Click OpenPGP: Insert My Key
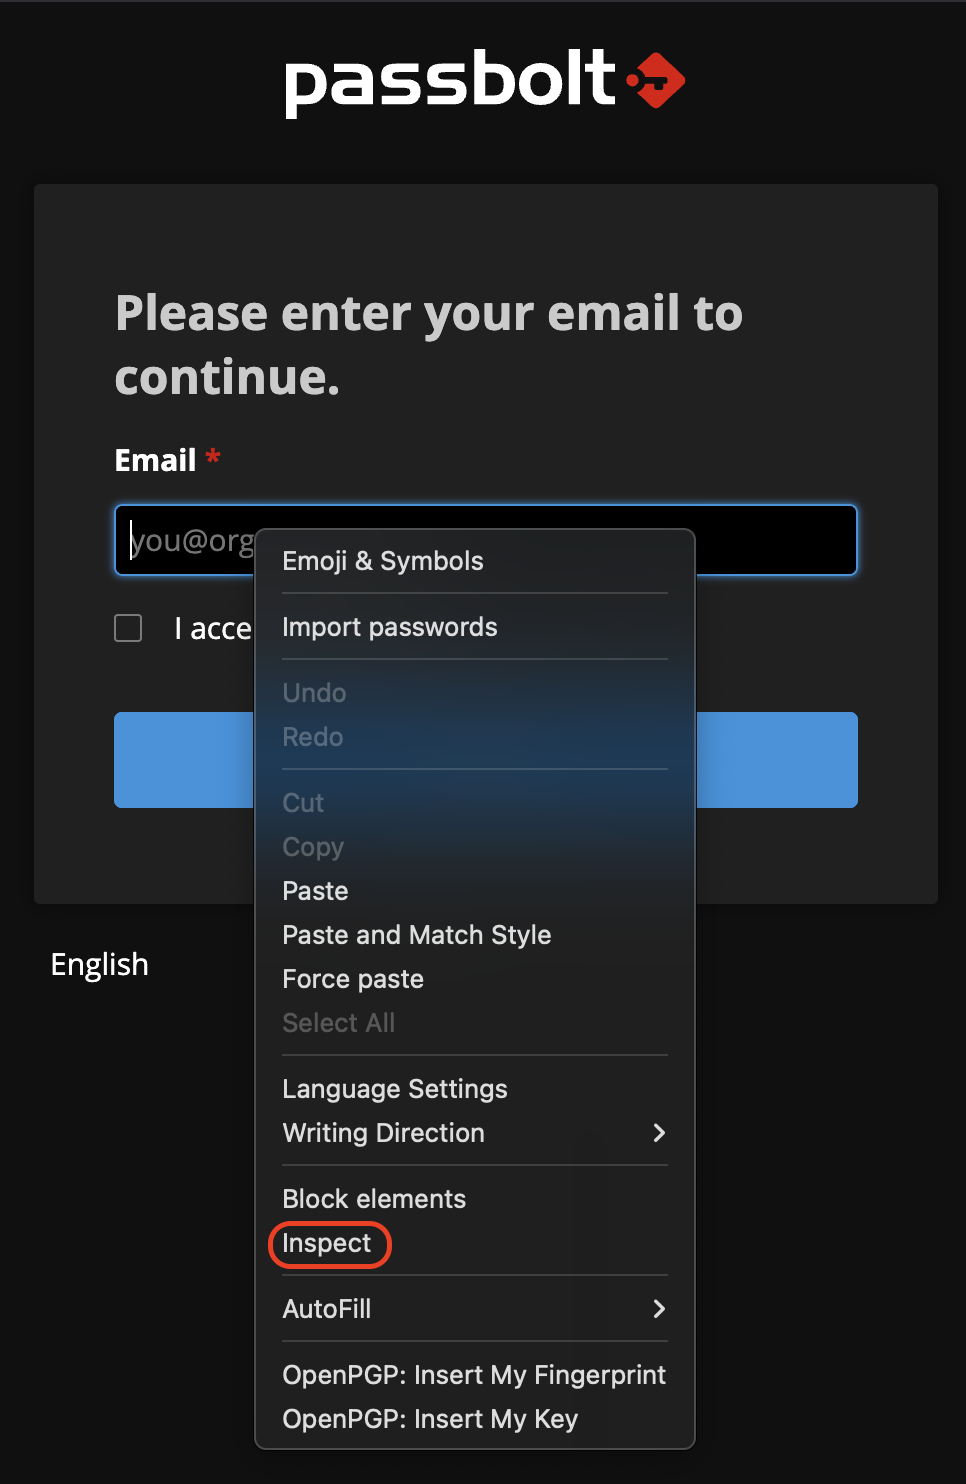This screenshot has width=966, height=1484. [430, 1419]
